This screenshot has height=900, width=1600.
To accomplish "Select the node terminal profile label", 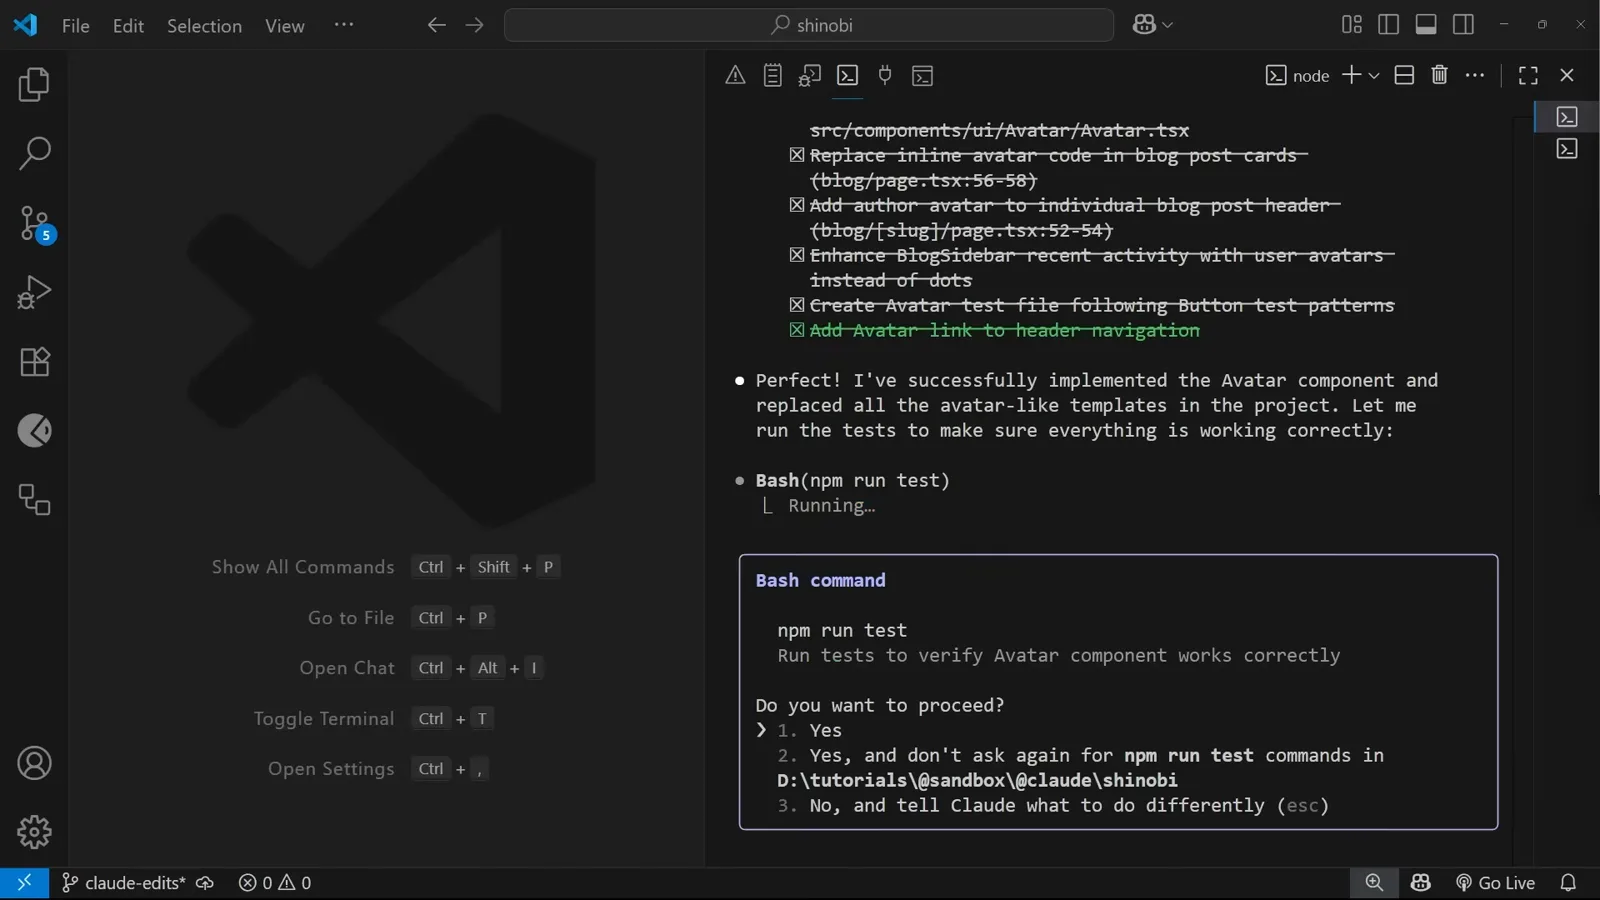I will tap(1297, 76).
